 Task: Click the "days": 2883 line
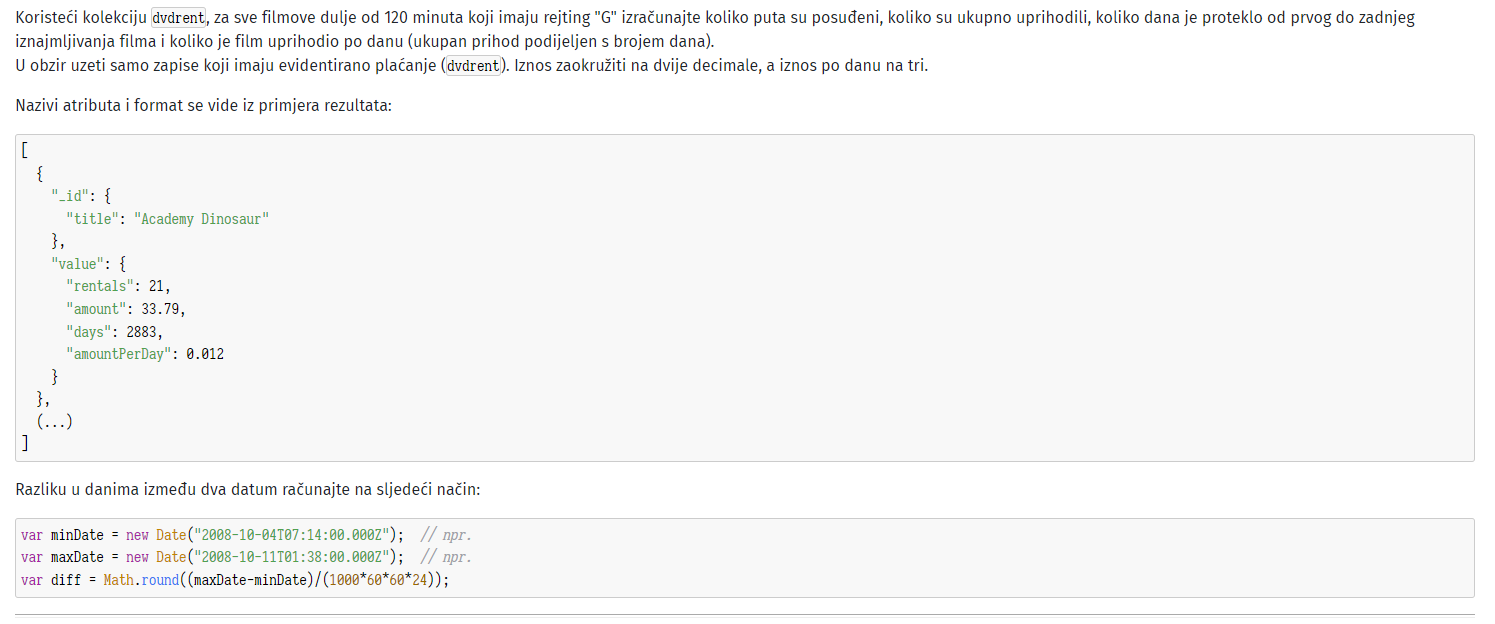pos(114,332)
